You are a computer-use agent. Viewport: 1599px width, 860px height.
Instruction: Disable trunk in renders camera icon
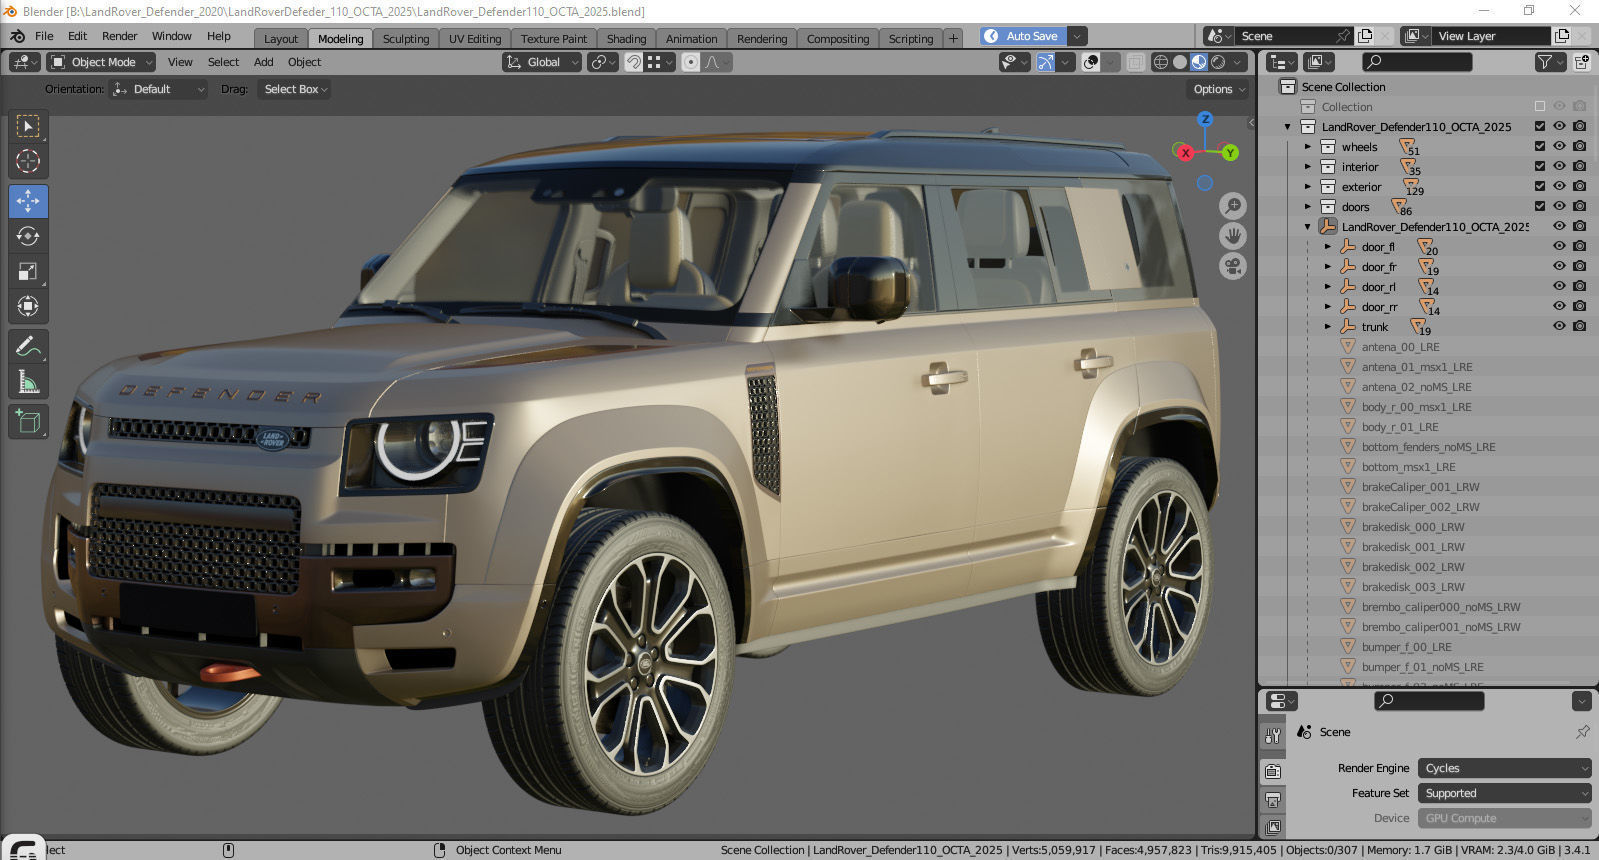click(x=1580, y=326)
